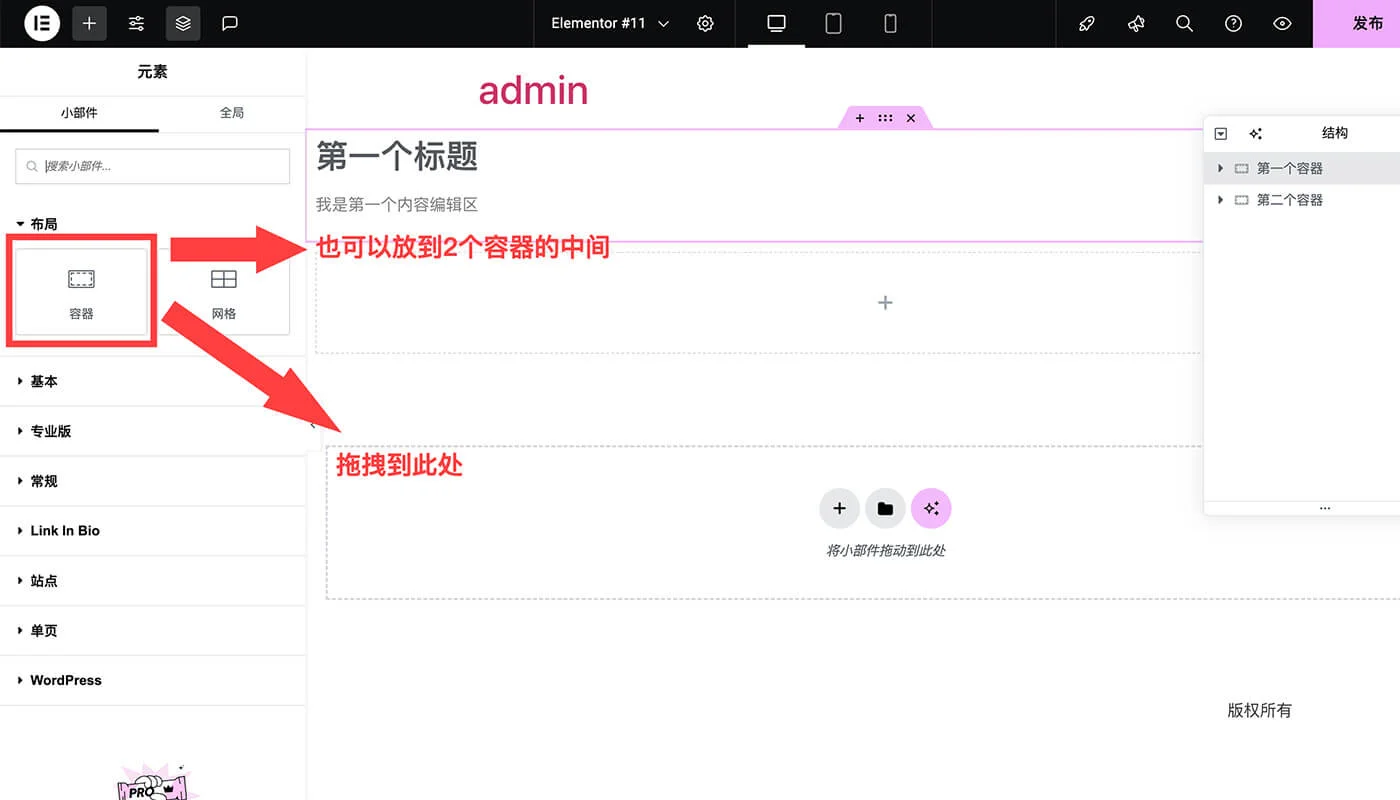Open site settings with the sliders icon
The image size is (1400, 800).
click(x=136, y=23)
